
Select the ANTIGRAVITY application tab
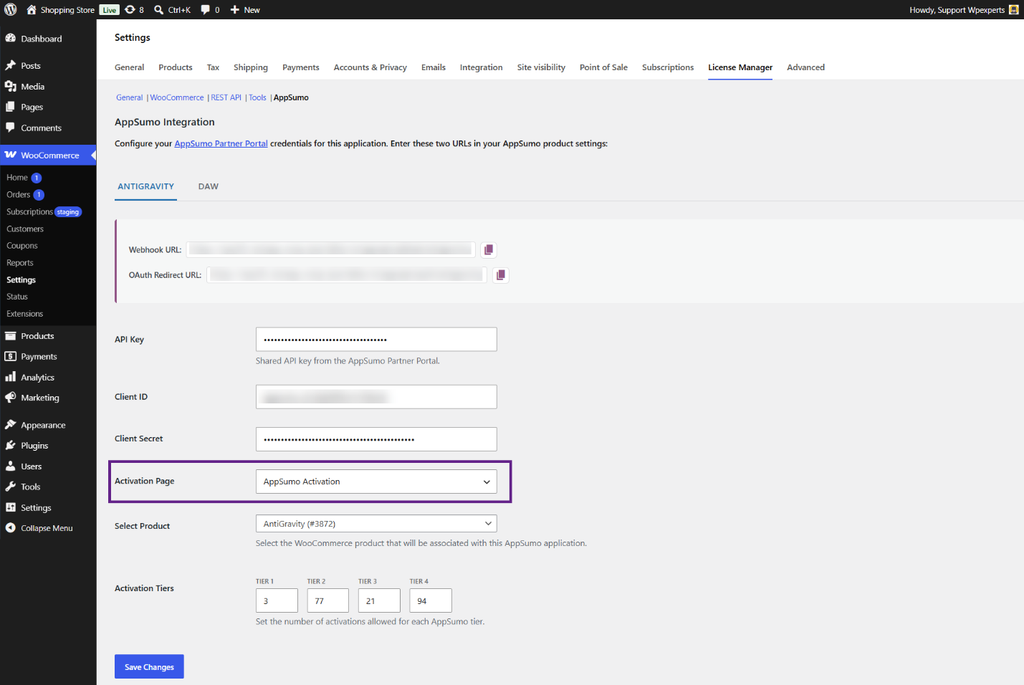coord(146,187)
